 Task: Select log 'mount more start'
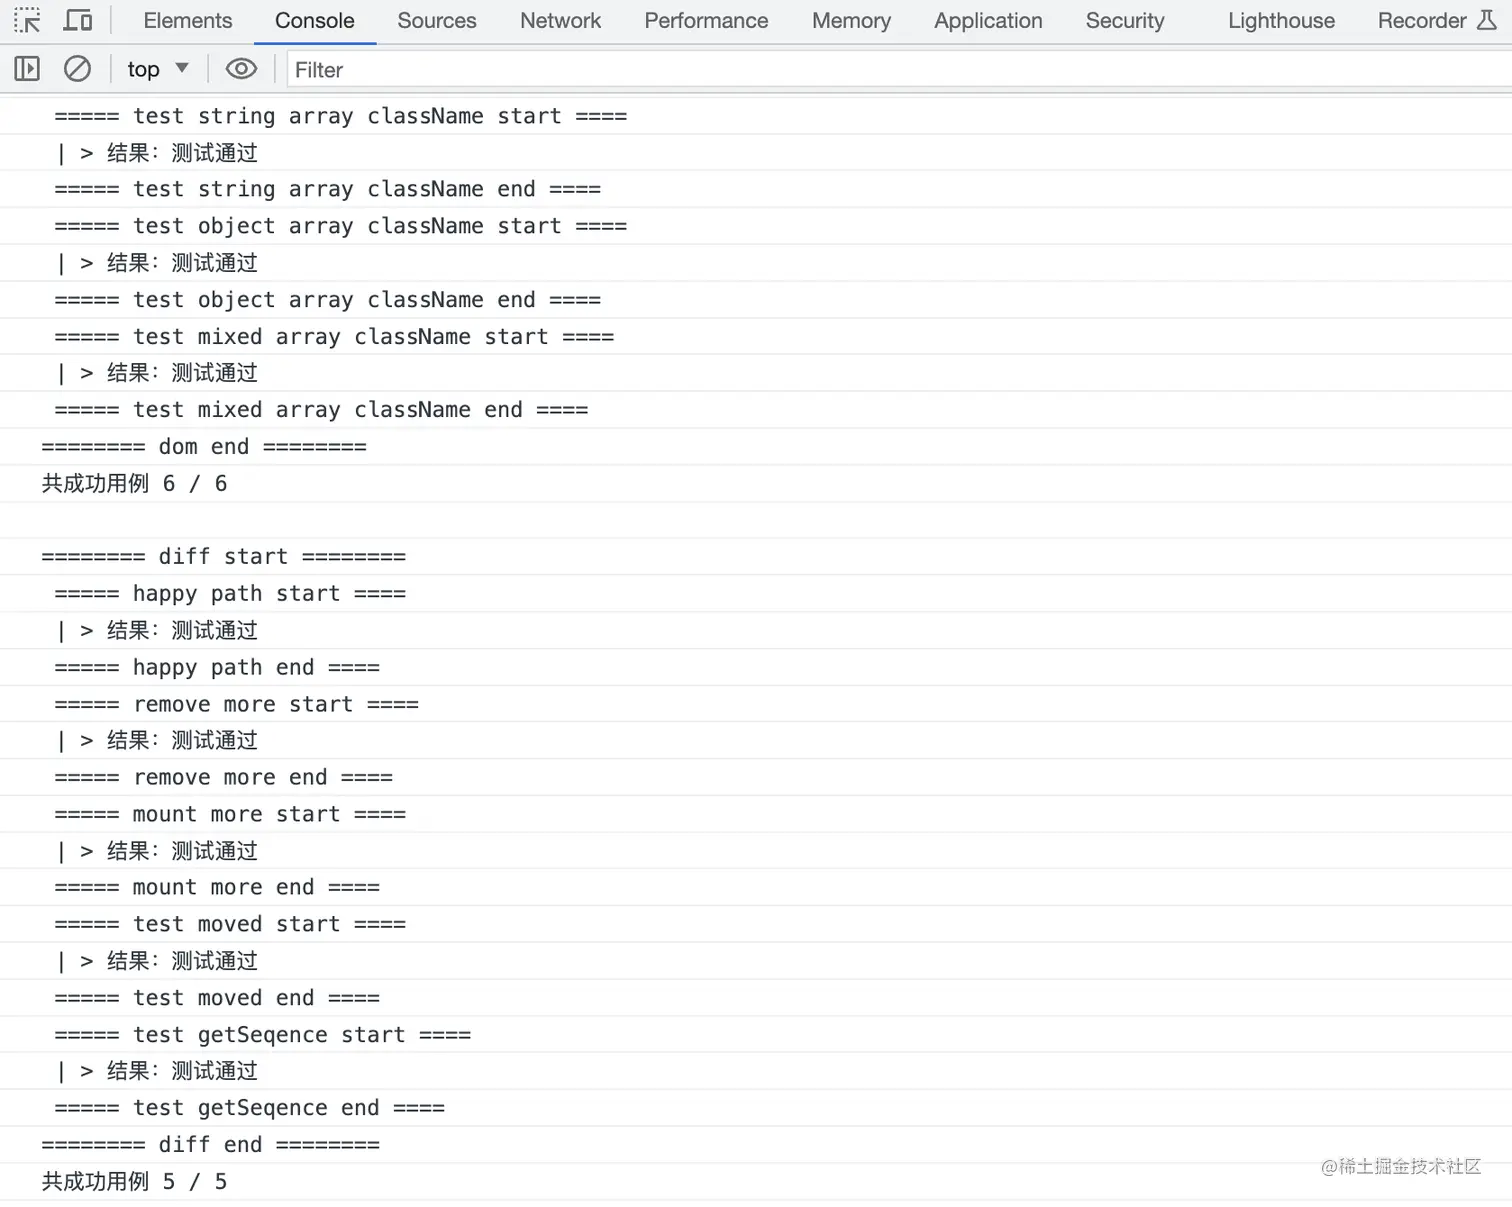(756, 815)
